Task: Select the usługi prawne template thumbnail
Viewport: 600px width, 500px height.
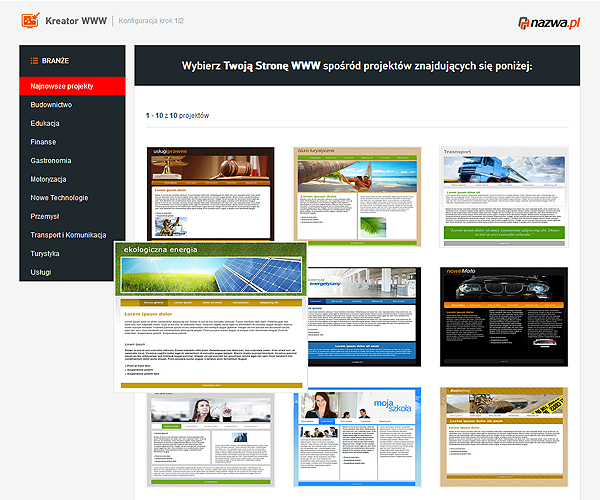Action: point(210,194)
